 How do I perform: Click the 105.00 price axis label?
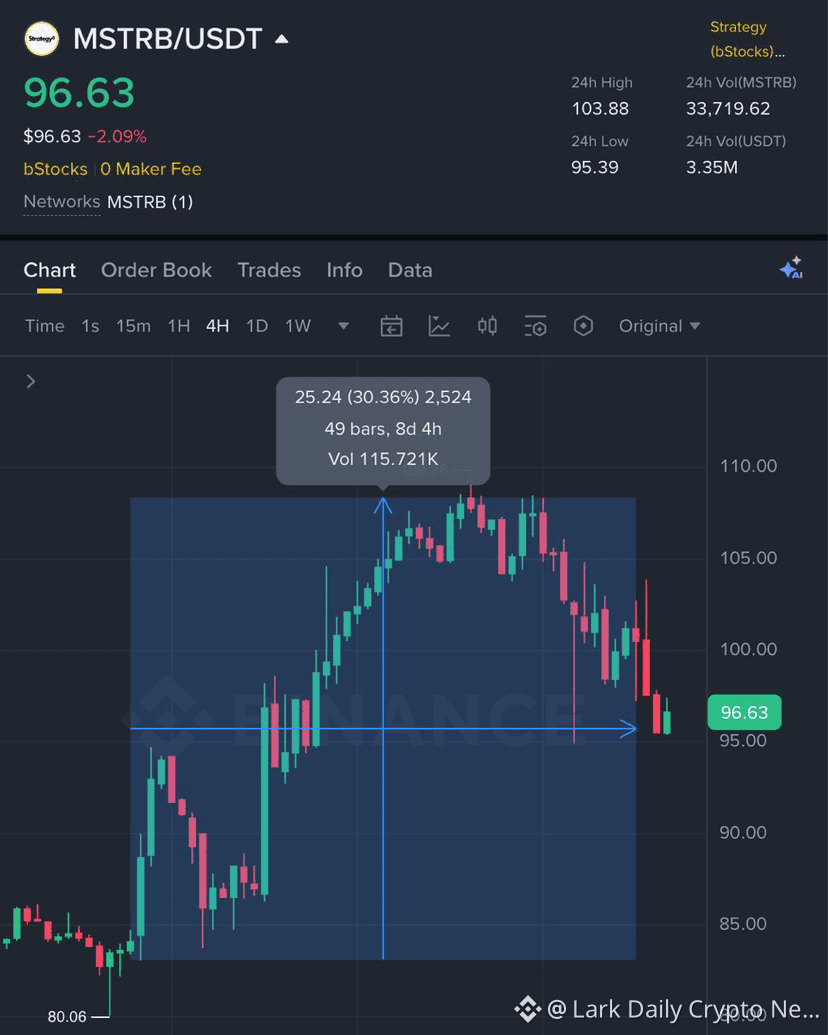748,558
